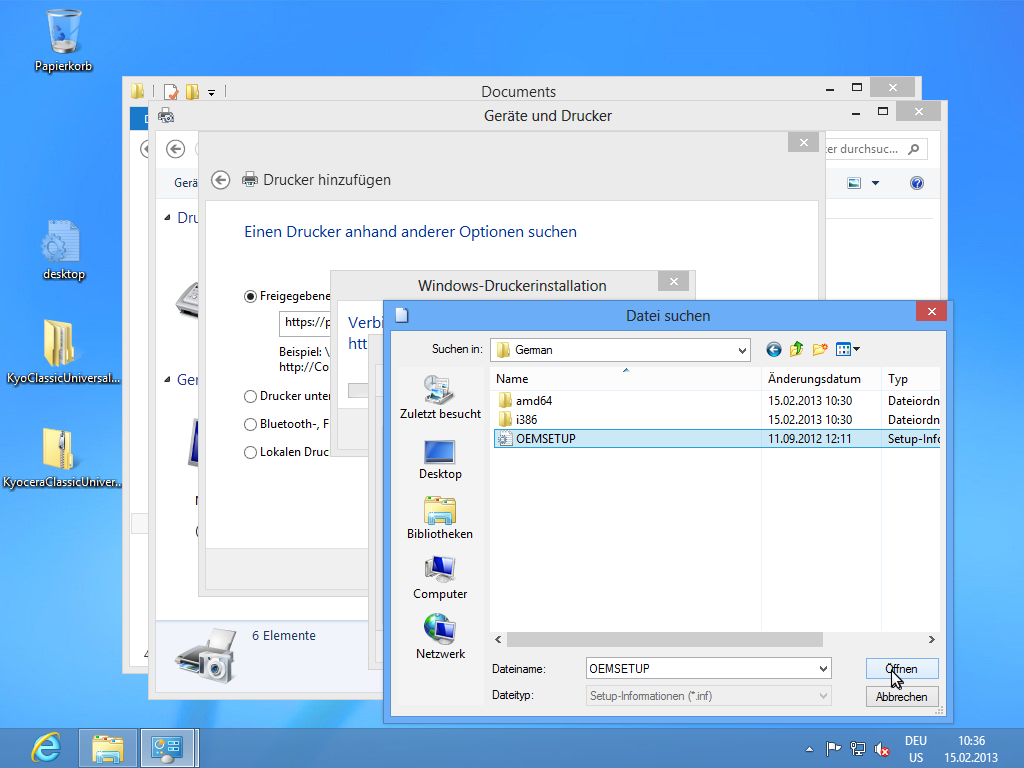Click the right scroll arrow in file list
The image size is (1024, 768).
click(x=932, y=639)
